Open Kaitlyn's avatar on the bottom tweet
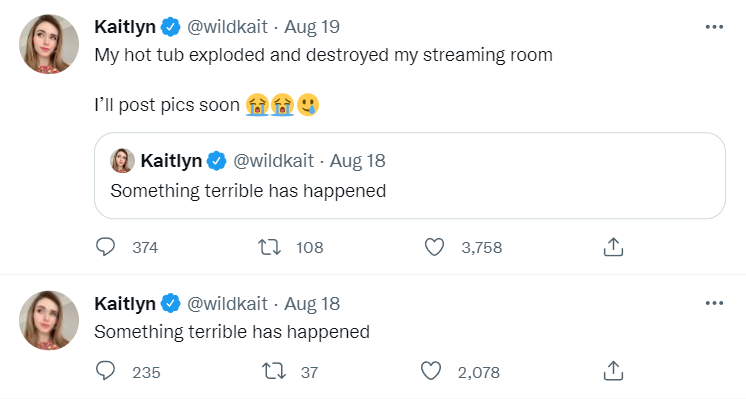 49,320
